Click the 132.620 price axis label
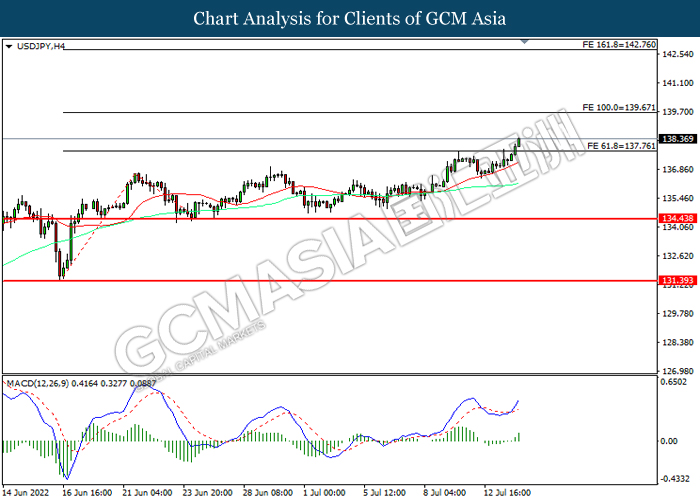700x500 pixels. pos(678,256)
